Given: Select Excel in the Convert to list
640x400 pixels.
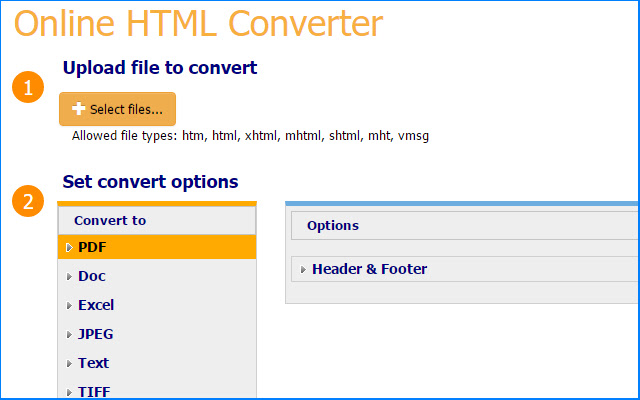Looking at the screenshot, I should click(96, 305).
